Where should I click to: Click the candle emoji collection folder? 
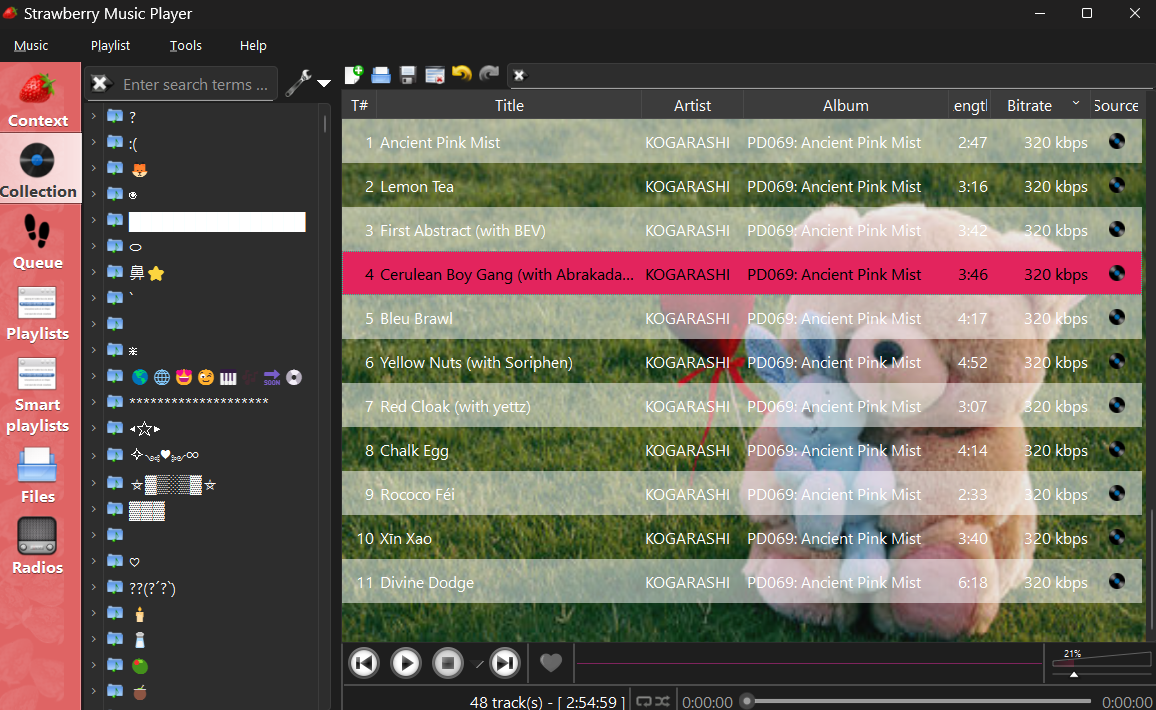click(x=139, y=613)
